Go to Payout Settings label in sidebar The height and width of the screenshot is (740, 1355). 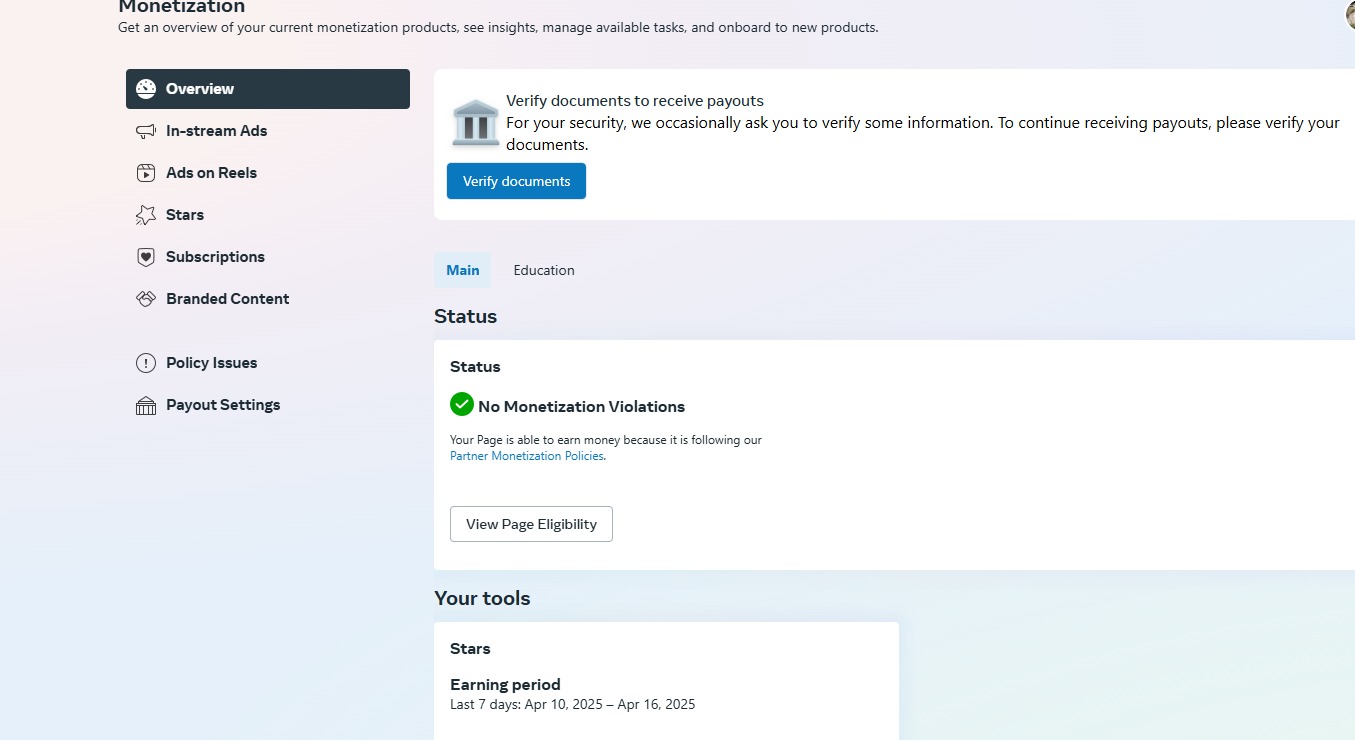[223, 405]
